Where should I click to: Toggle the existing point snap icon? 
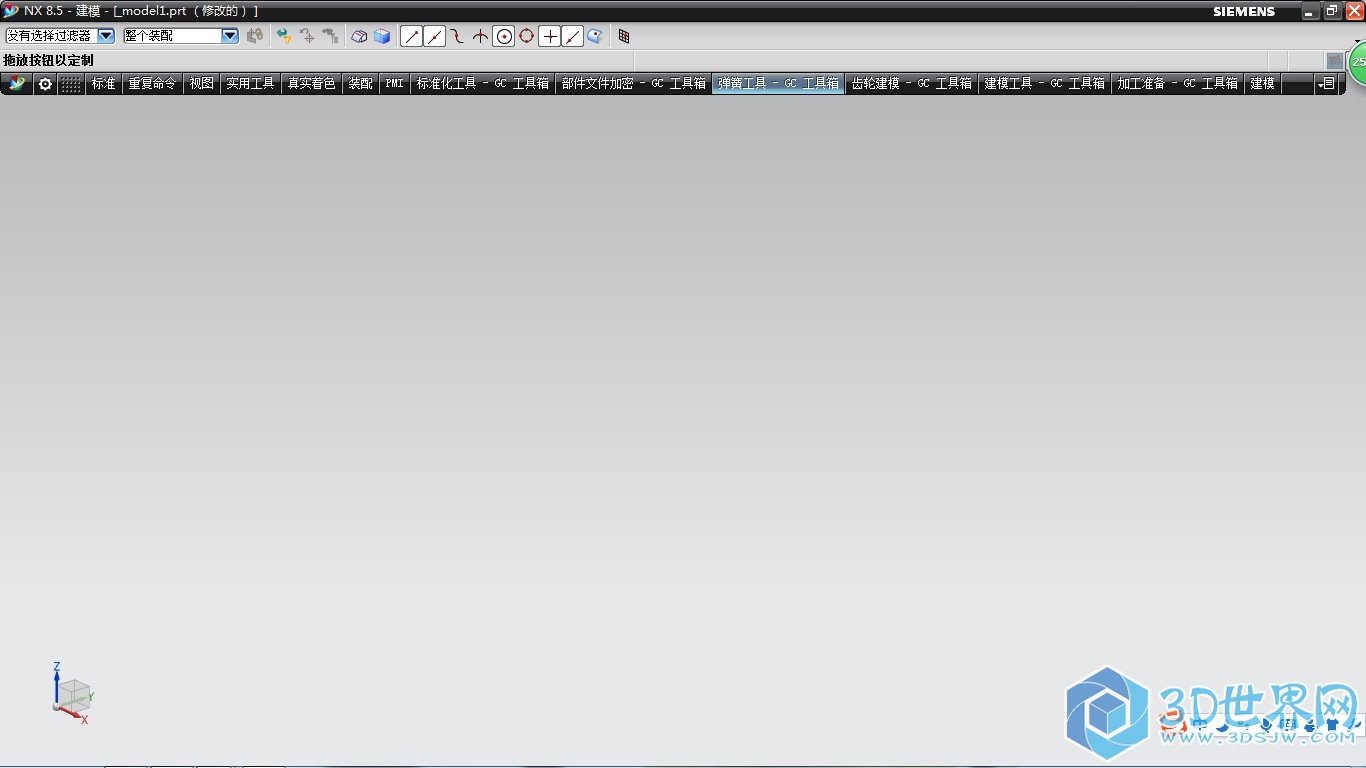550,37
